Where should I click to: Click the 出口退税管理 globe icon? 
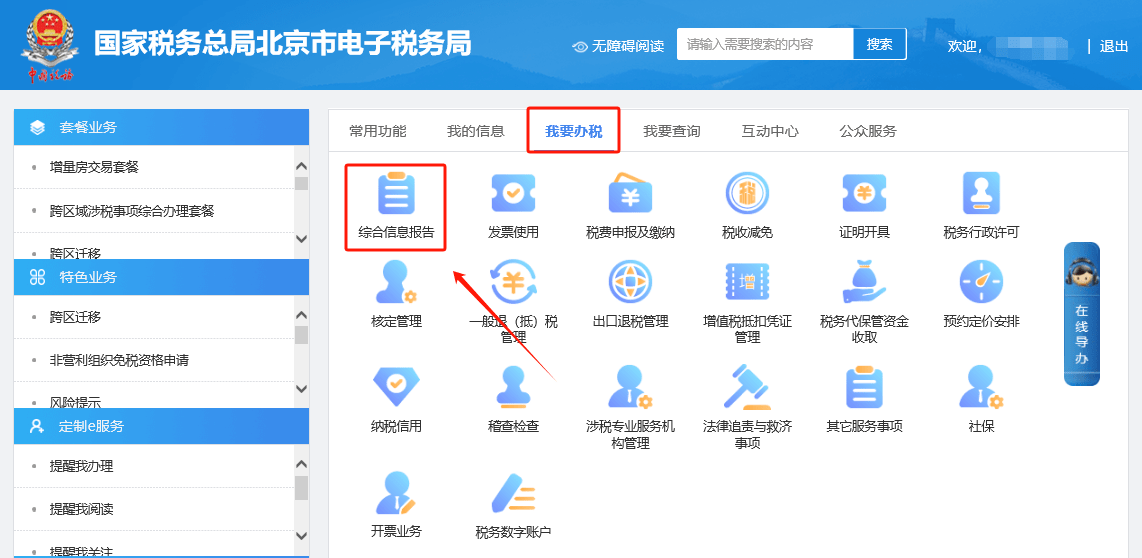(x=630, y=283)
